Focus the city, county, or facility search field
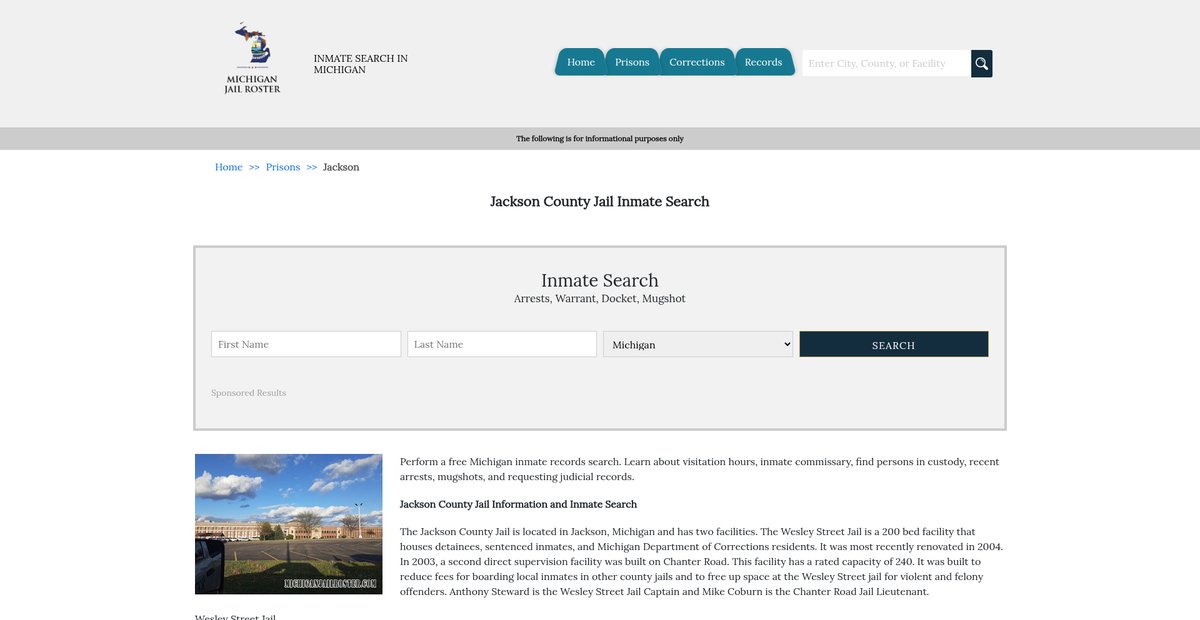1200x620 pixels. [886, 63]
